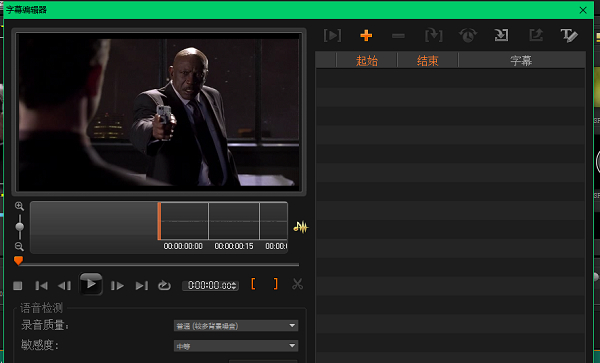The image size is (600, 363).
Task: Open the text options icon
Action: tap(569, 36)
